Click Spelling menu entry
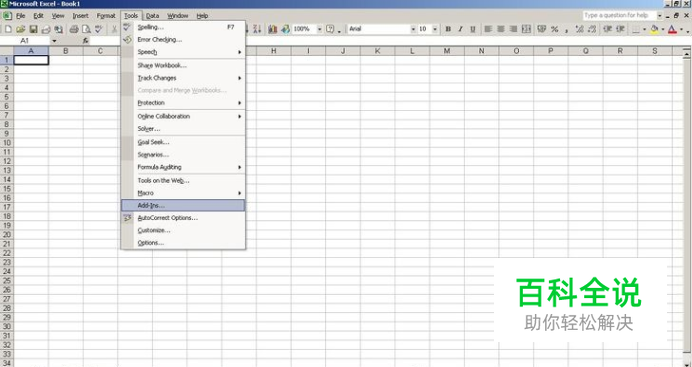Screen dimensions: 692x367 click(183, 27)
